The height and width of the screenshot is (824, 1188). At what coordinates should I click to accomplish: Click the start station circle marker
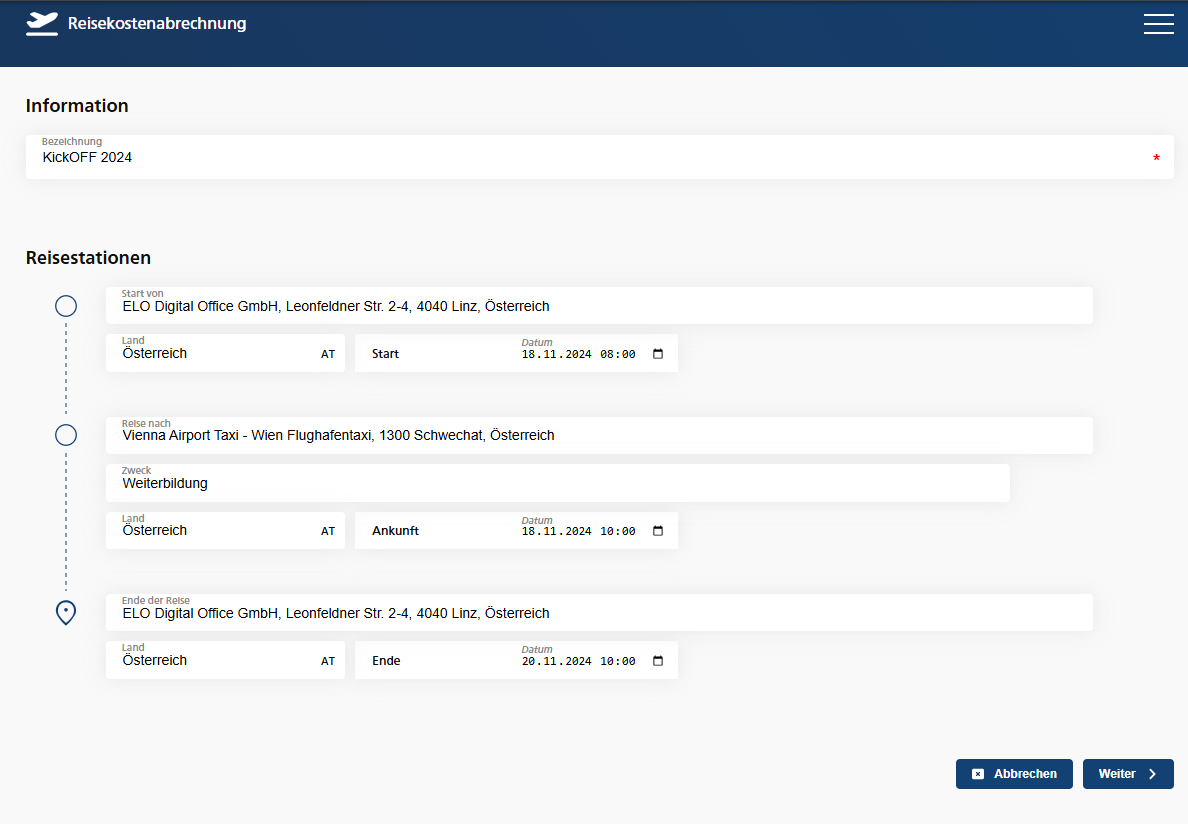point(66,306)
